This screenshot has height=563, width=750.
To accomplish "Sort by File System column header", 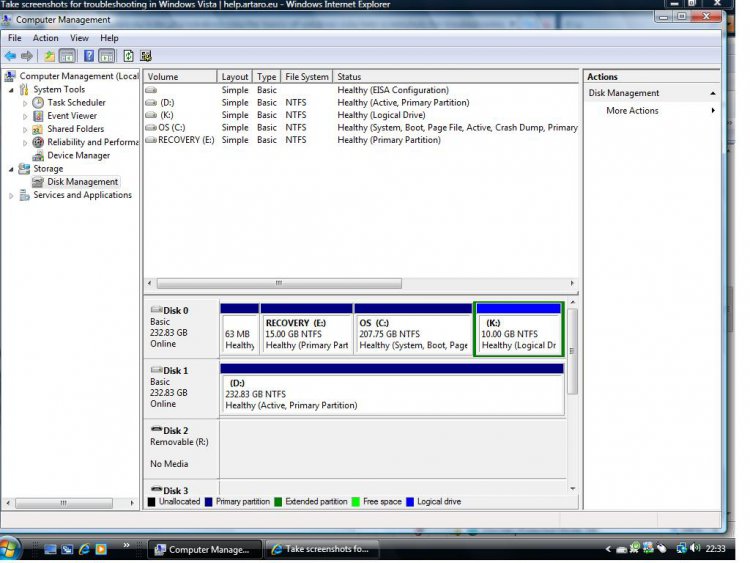I will pos(307,77).
